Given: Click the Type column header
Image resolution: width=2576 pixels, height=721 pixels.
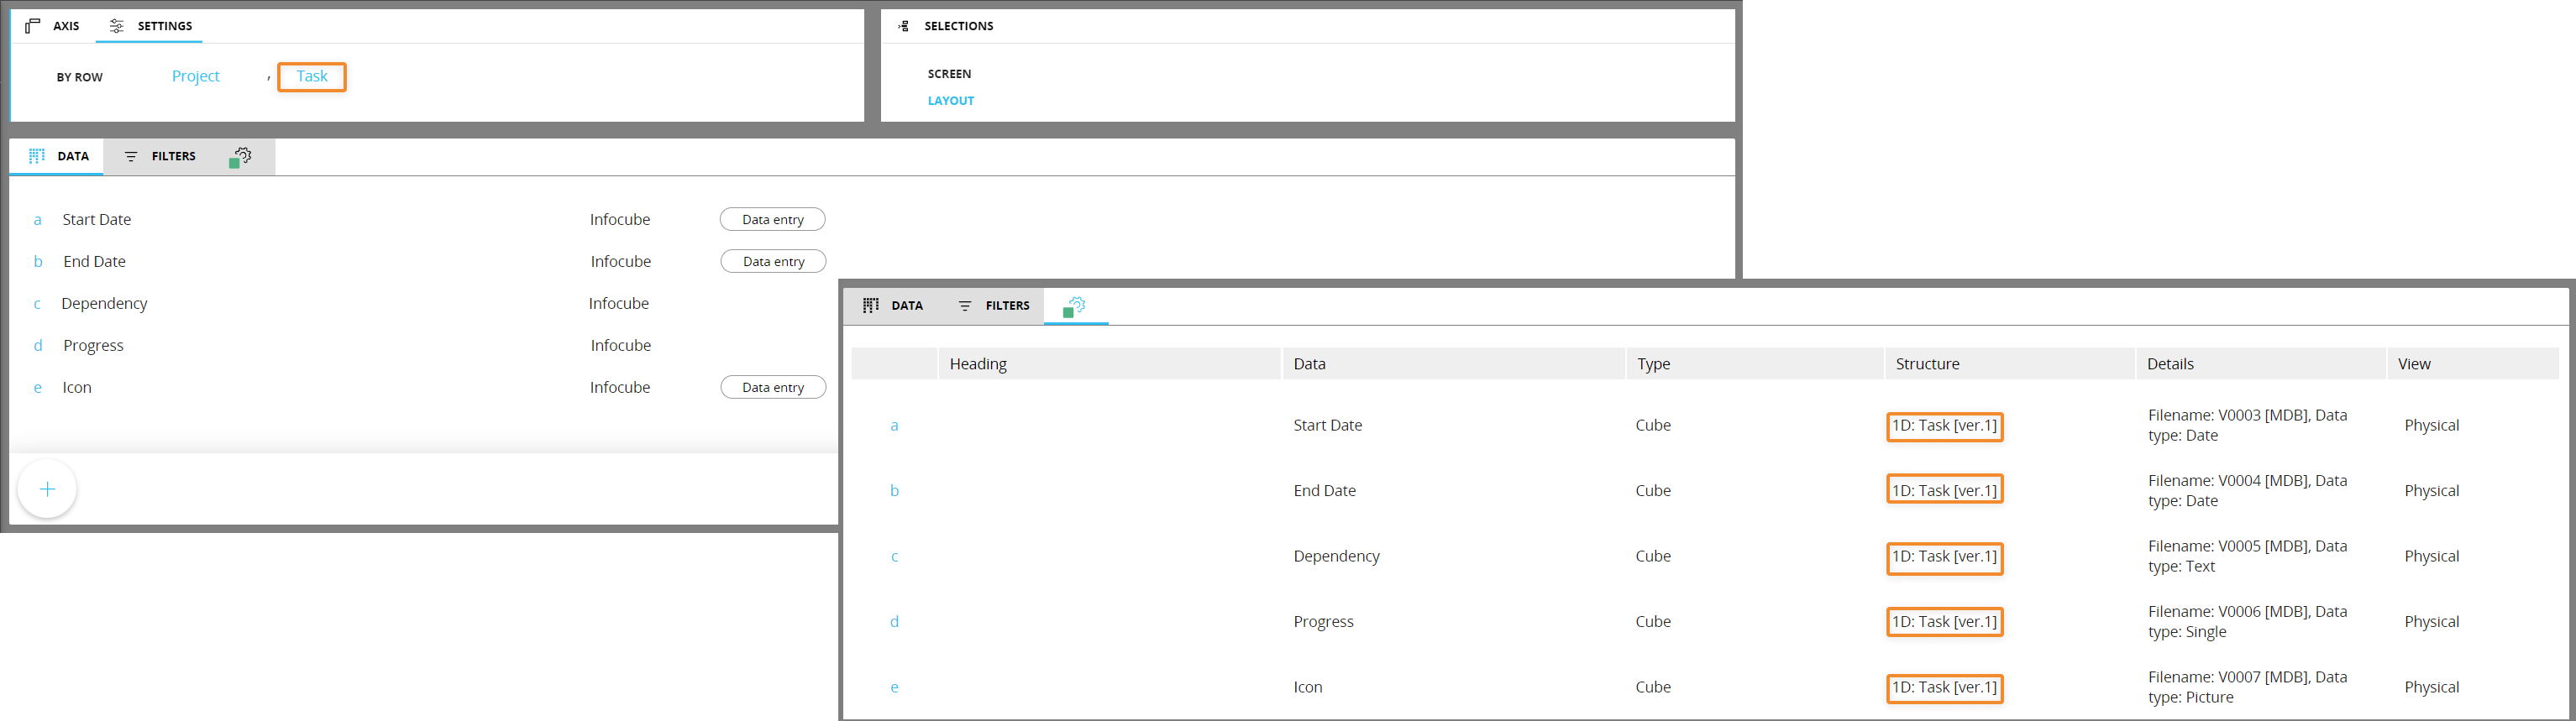Looking at the screenshot, I should click(x=1755, y=364).
